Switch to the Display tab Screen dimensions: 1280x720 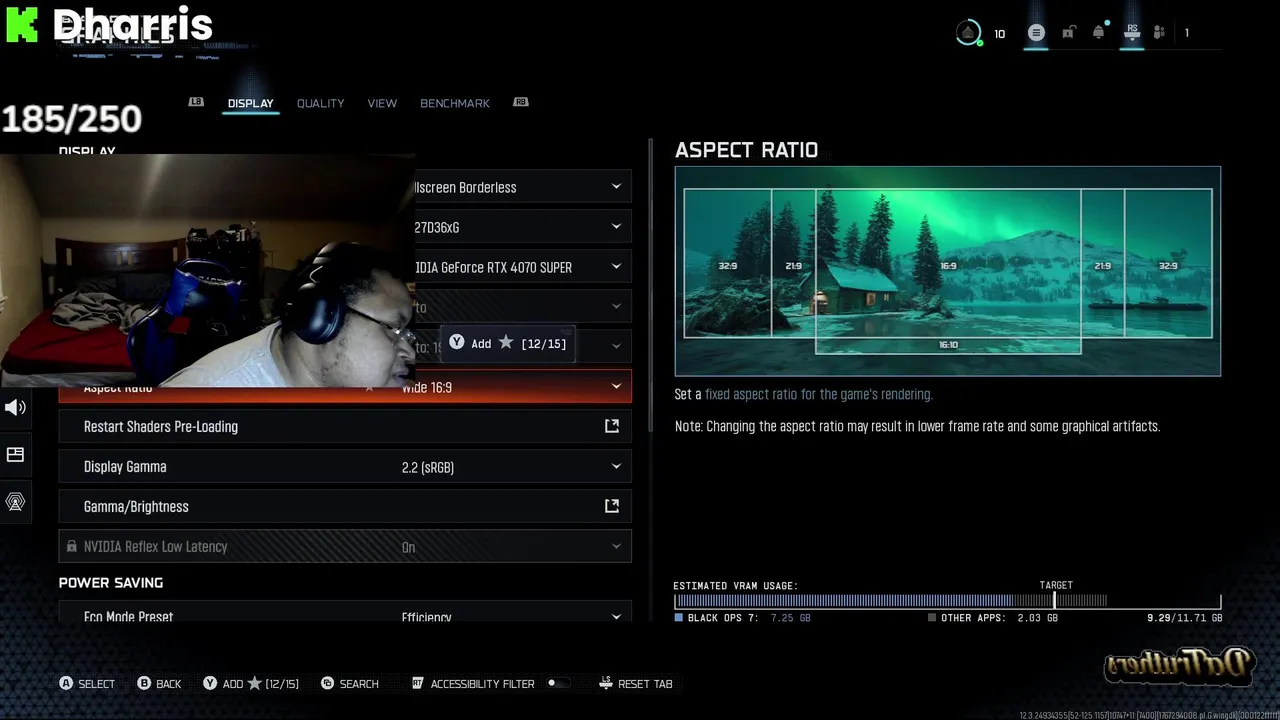250,103
